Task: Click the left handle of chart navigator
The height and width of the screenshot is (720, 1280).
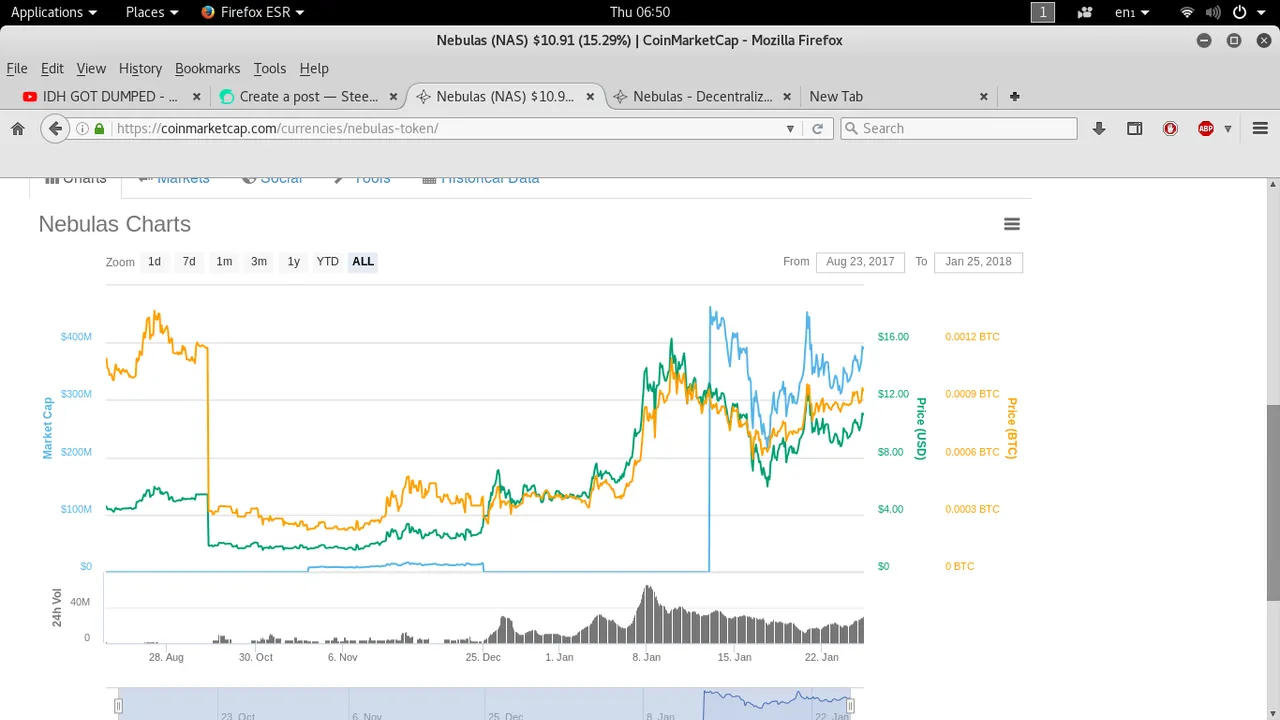Action: [x=118, y=706]
